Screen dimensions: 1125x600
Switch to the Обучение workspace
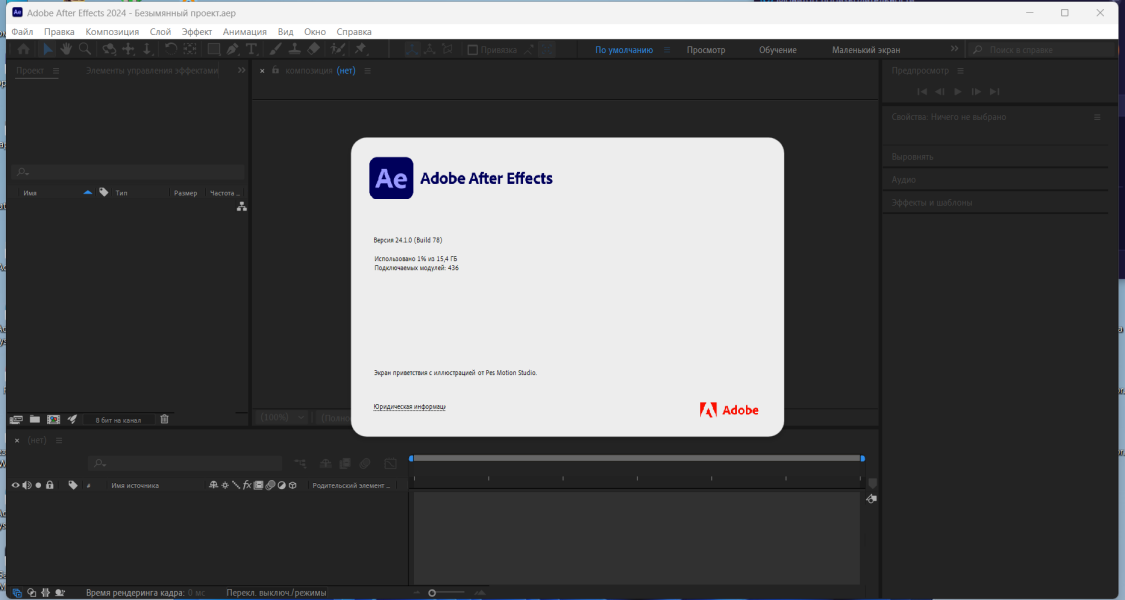click(x=778, y=50)
